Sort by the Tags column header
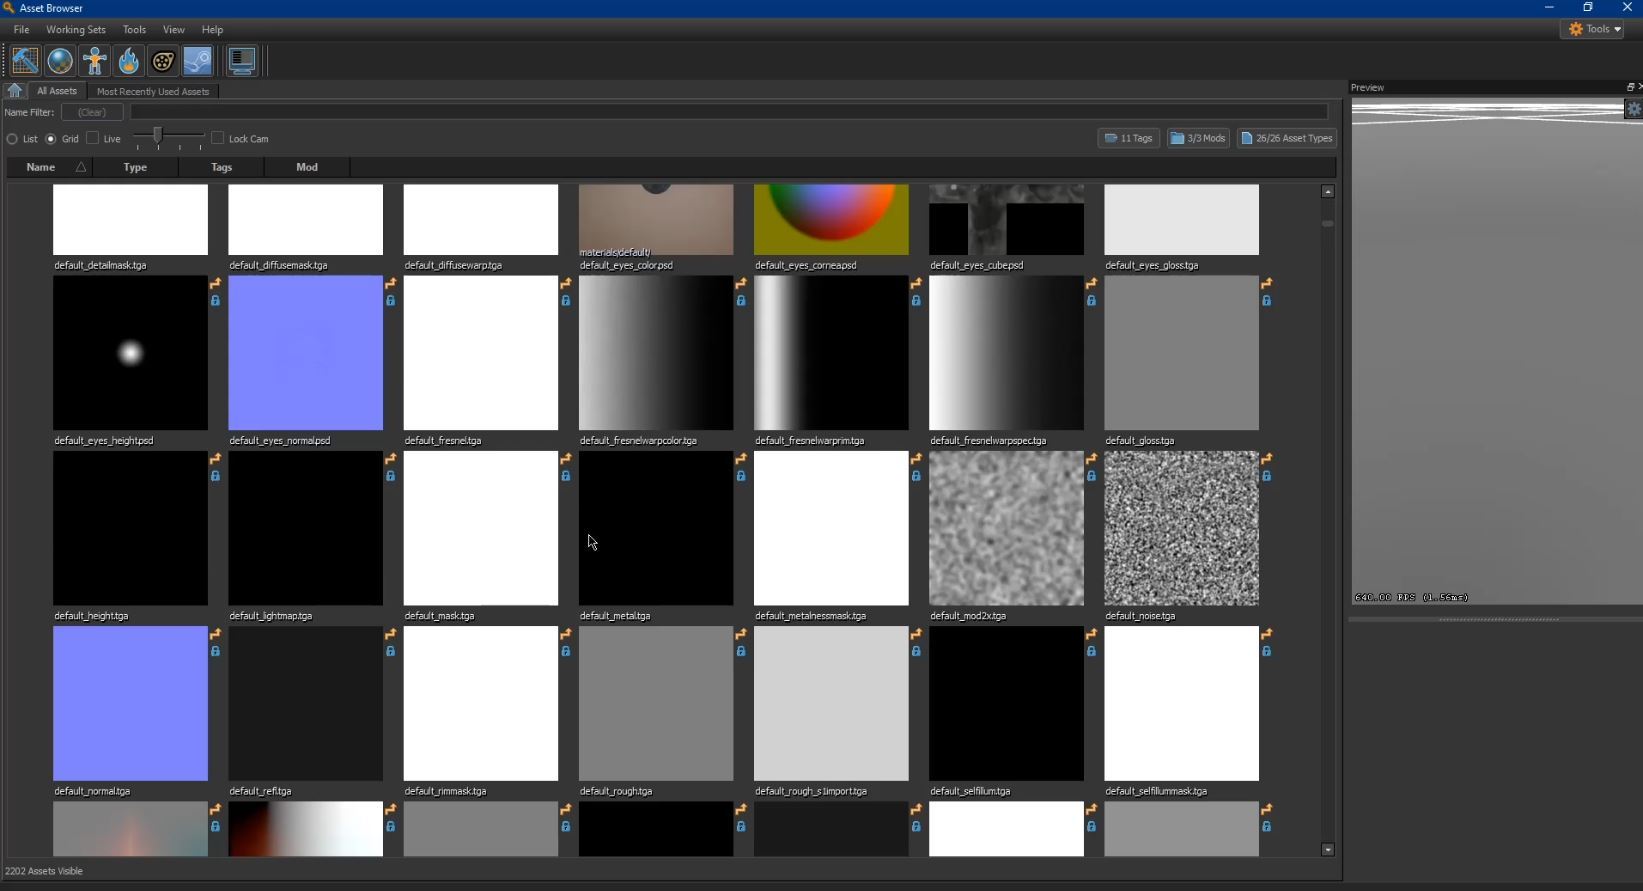 click(222, 167)
